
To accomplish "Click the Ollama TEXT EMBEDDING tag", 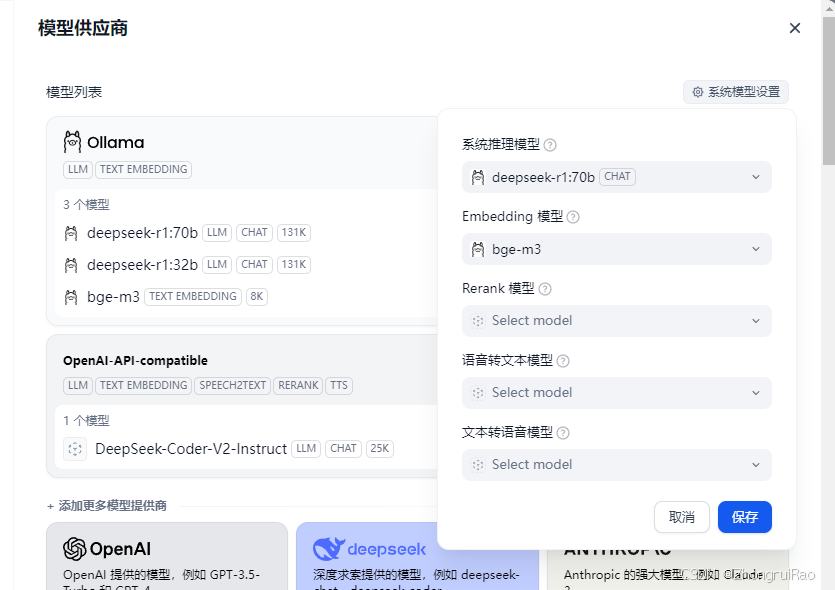I will [x=143, y=169].
